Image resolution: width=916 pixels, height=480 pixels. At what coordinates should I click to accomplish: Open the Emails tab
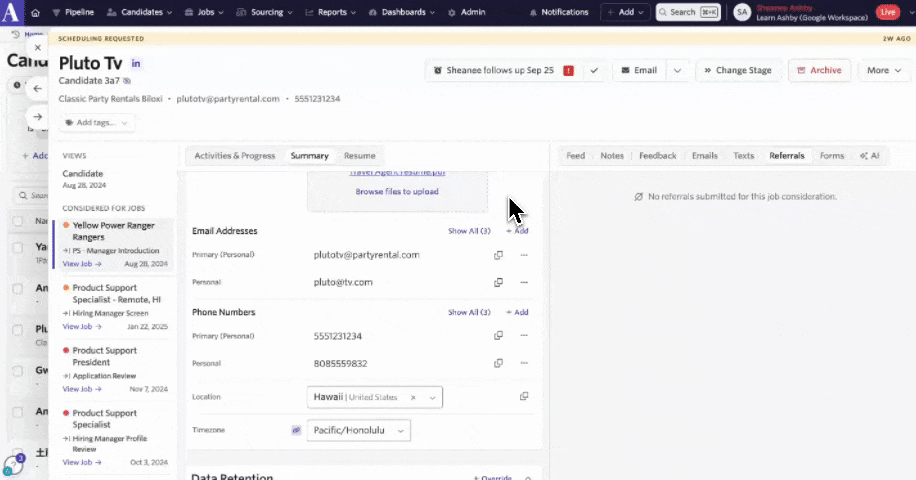coord(705,156)
